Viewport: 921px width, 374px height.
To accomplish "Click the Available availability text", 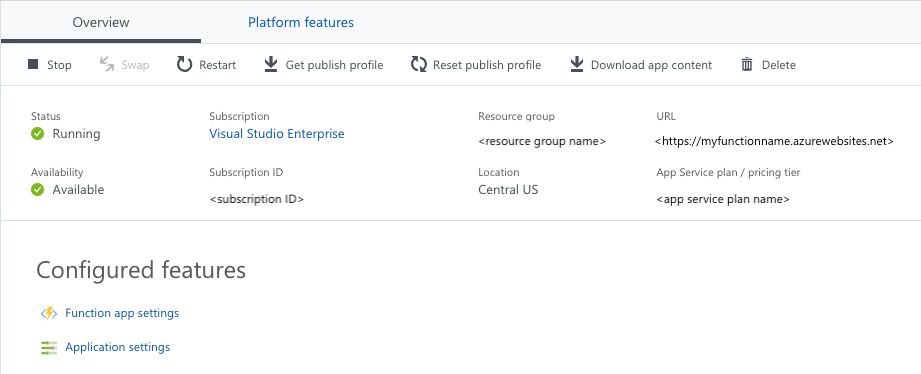I will tap(78, 190).
